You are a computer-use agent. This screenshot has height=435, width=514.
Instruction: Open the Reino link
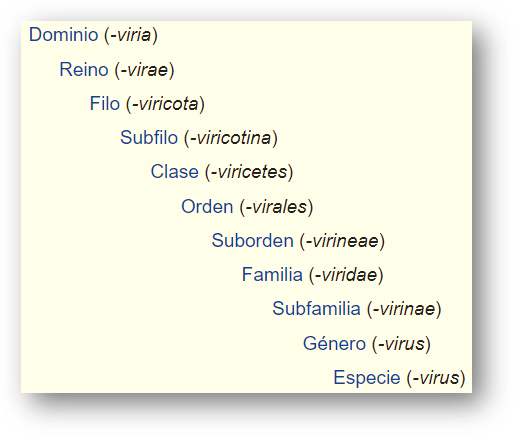pos(84,69)
